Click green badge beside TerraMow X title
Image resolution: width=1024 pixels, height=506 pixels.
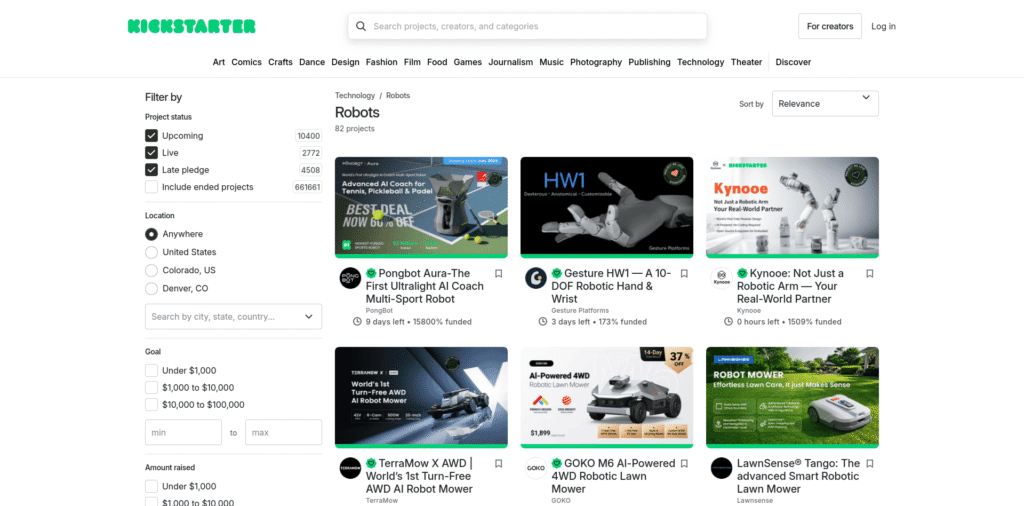click(x=371, y=463)
